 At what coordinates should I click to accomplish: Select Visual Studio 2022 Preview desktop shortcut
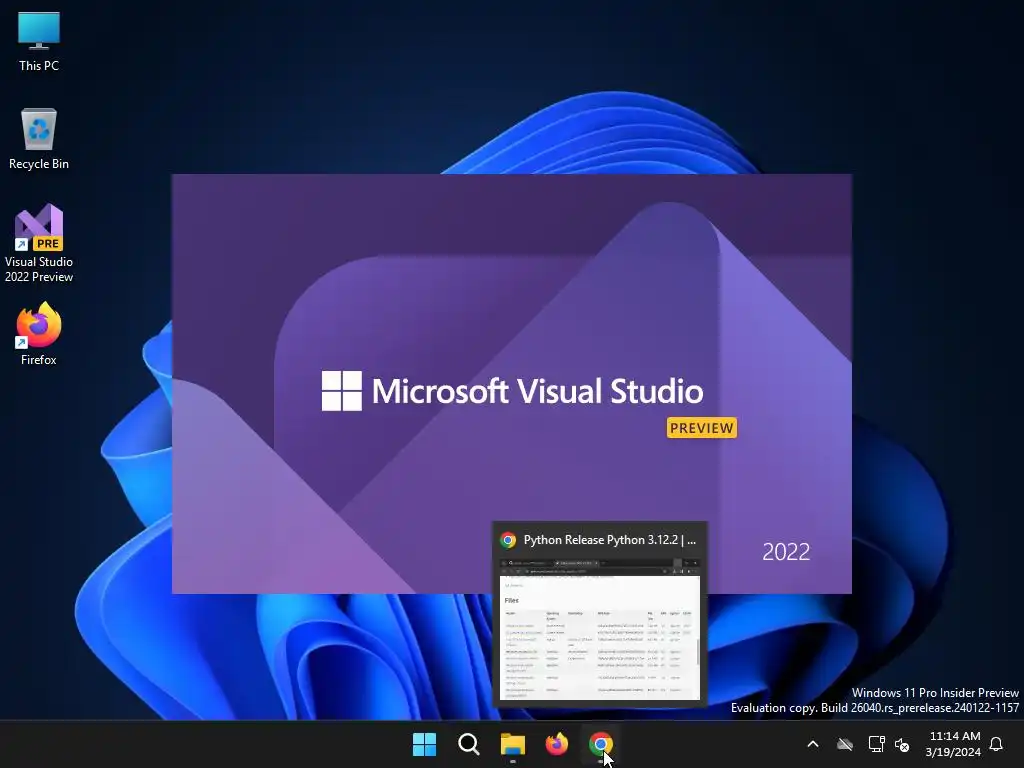click(39, 243)
